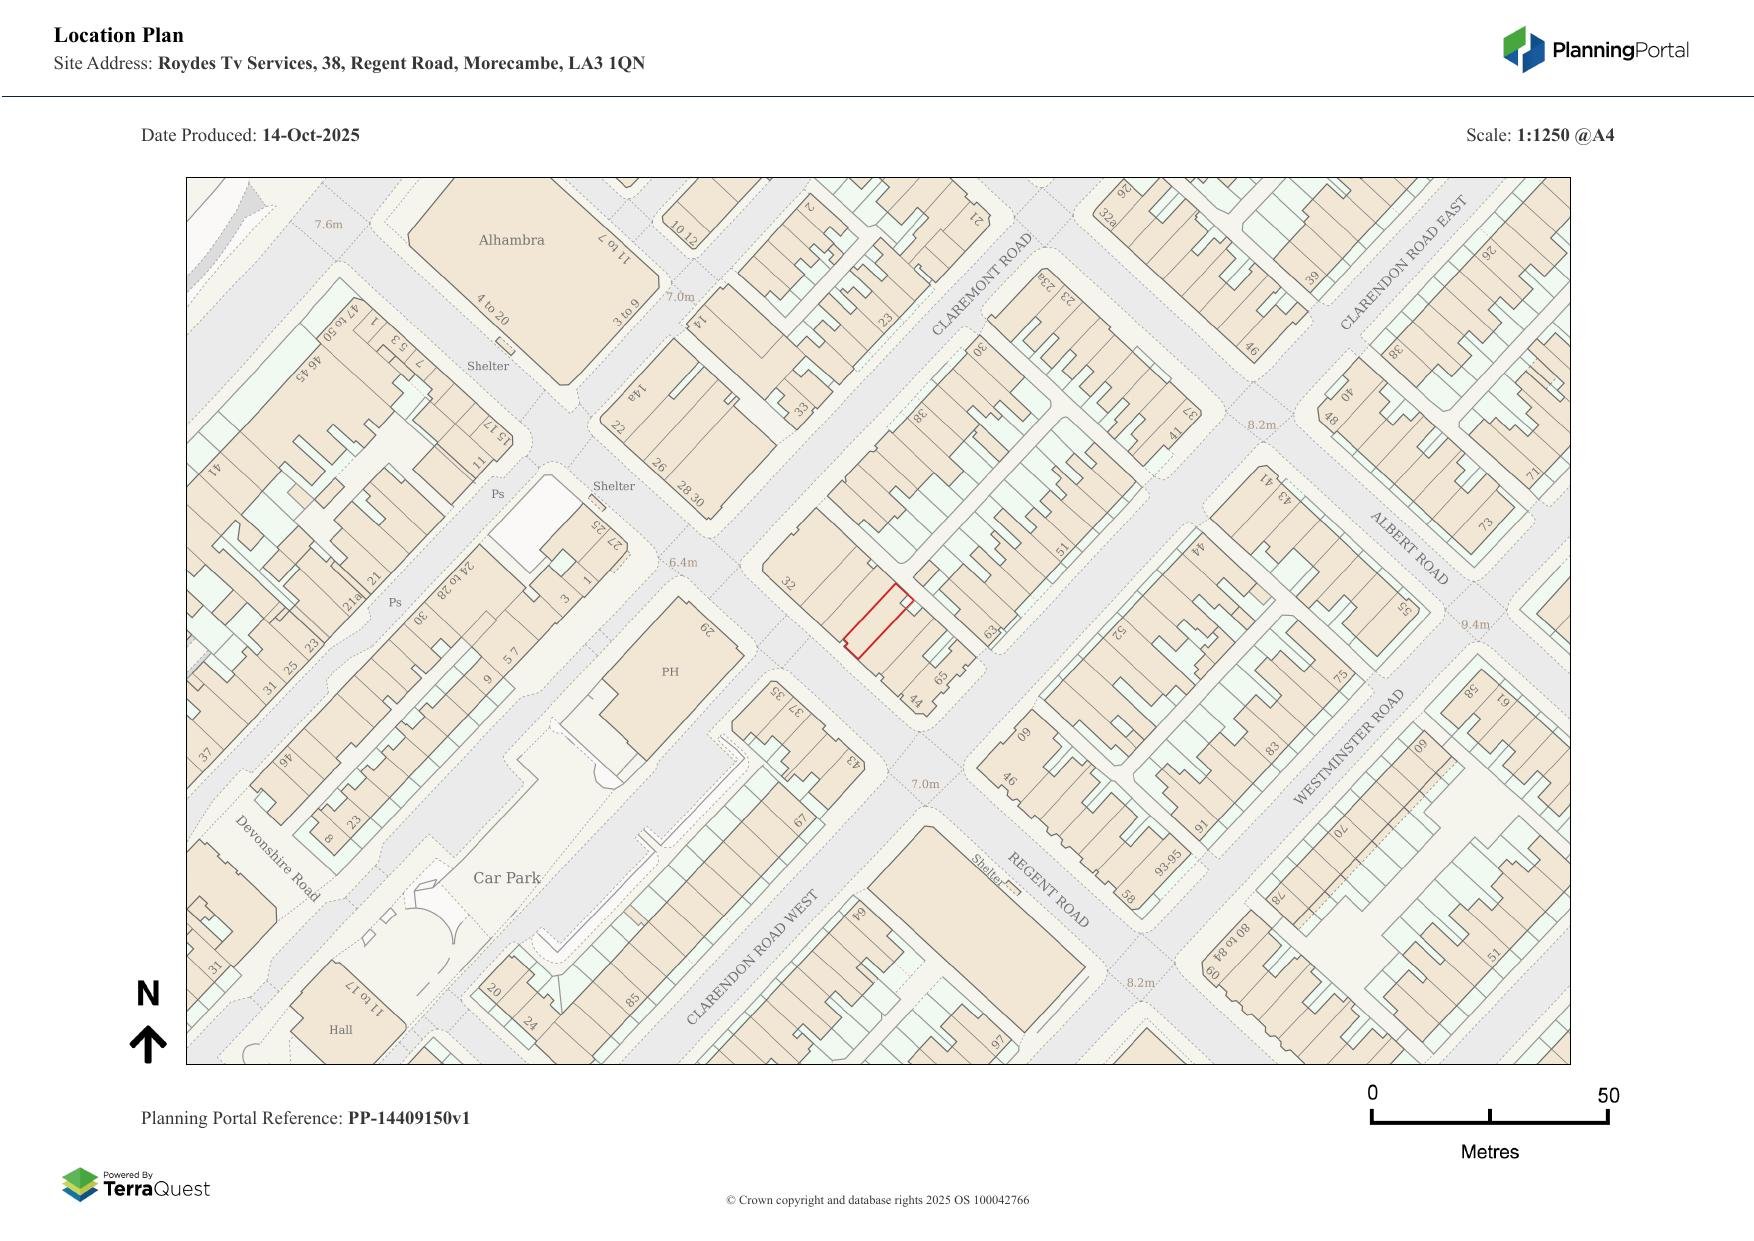Click the TerraQuest logo

tap(136, 1185)
